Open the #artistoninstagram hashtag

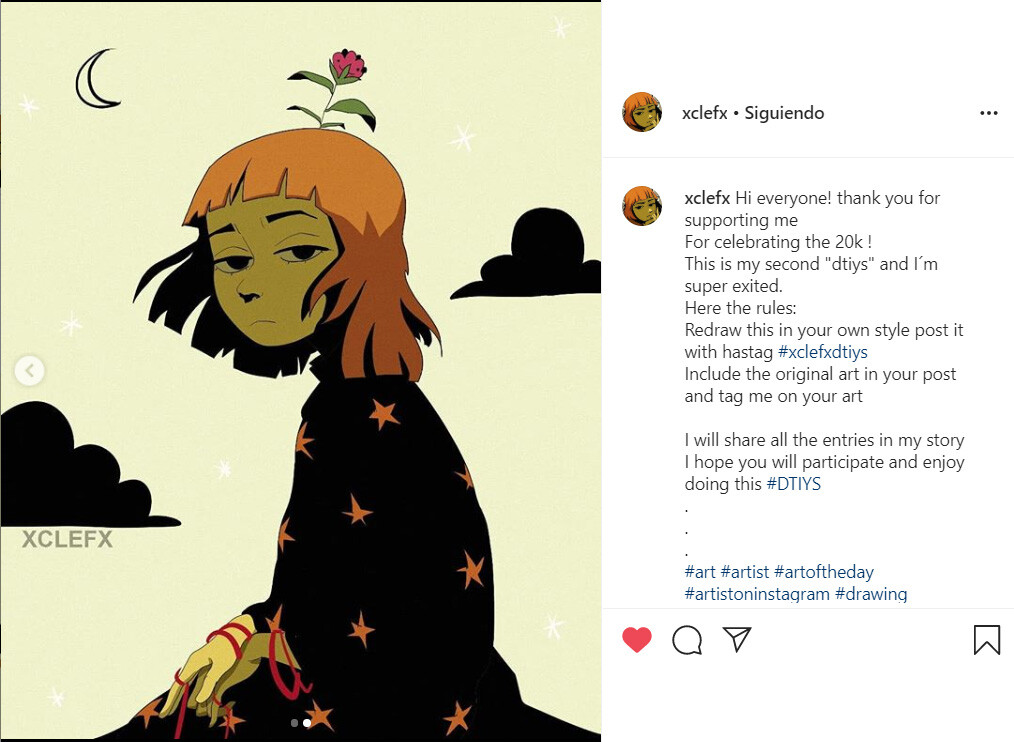pos(757,594)
